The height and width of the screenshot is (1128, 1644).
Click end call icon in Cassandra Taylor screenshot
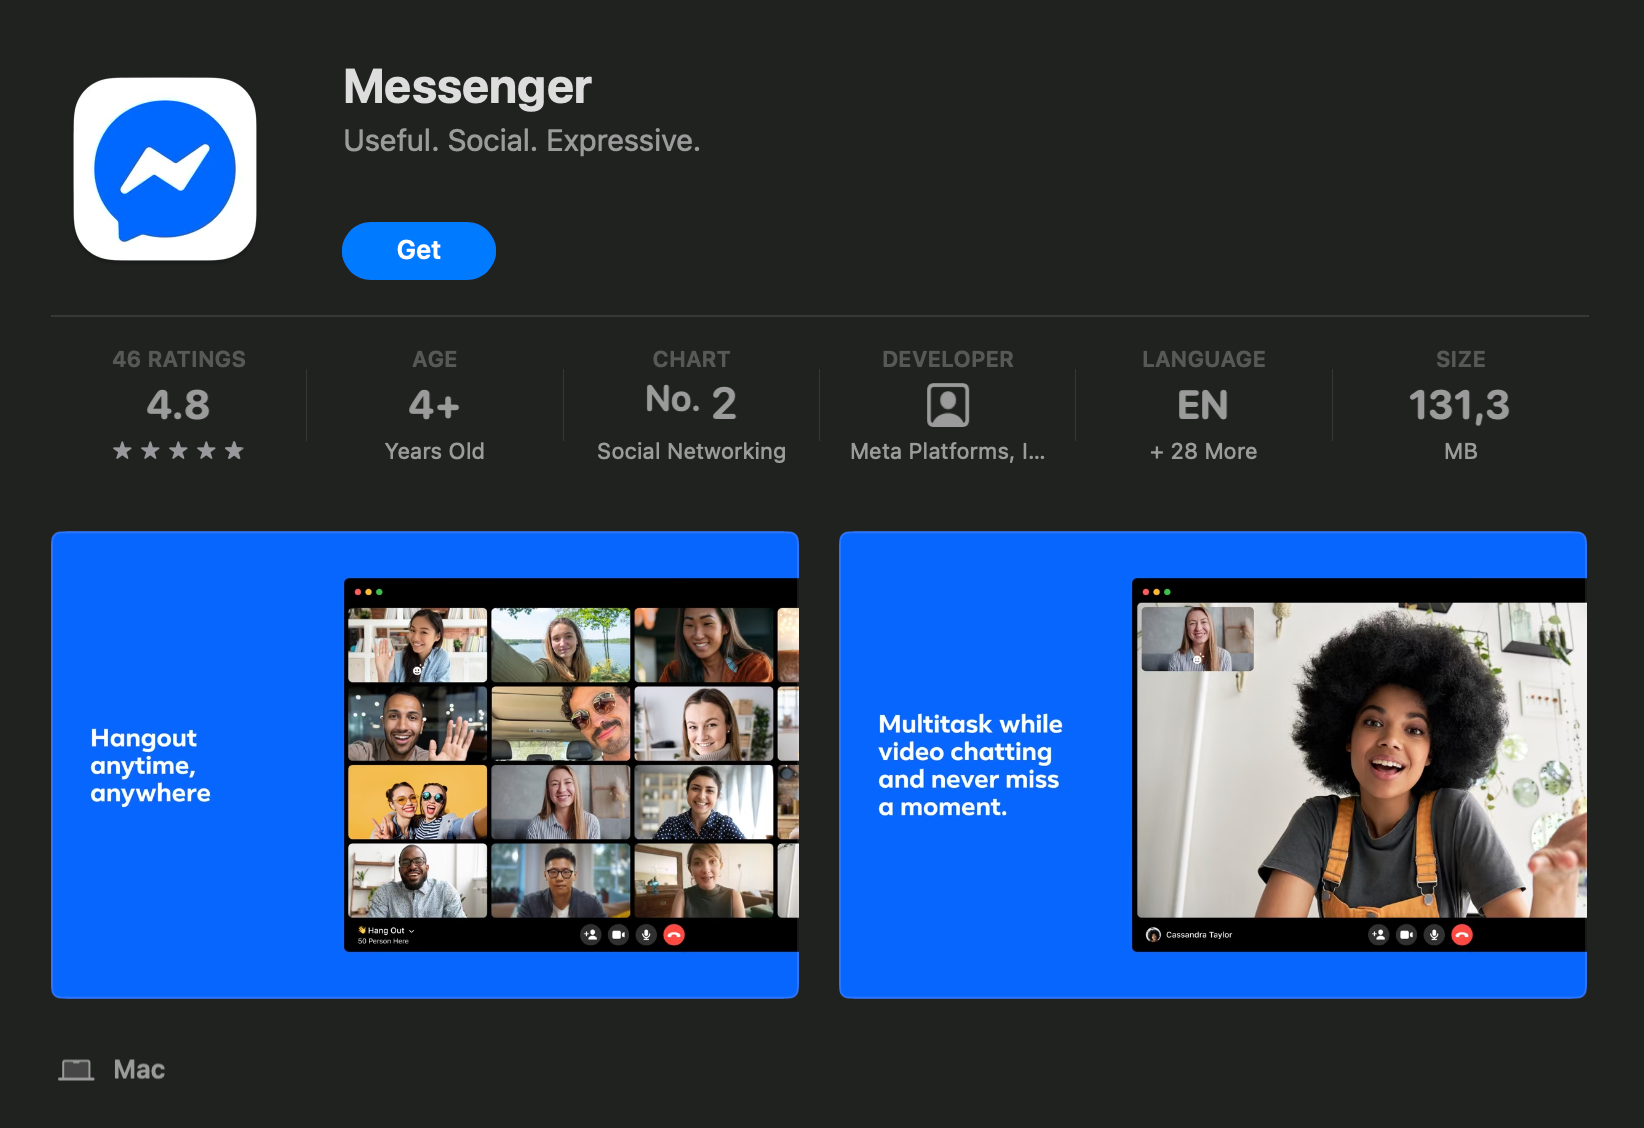1462,935
